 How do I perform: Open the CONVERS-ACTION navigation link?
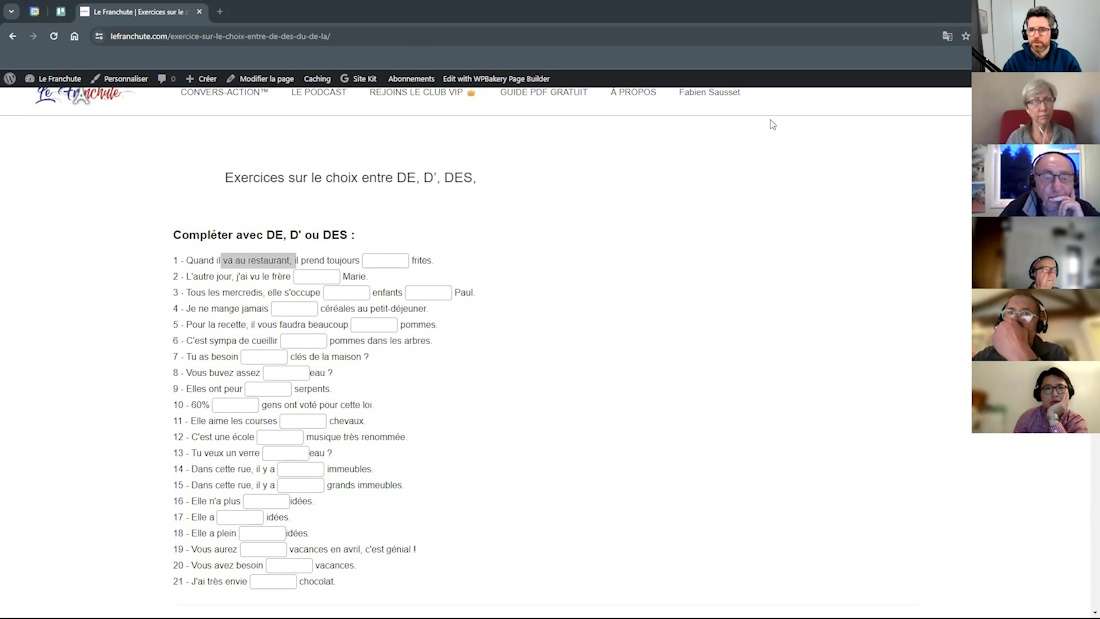224,92
